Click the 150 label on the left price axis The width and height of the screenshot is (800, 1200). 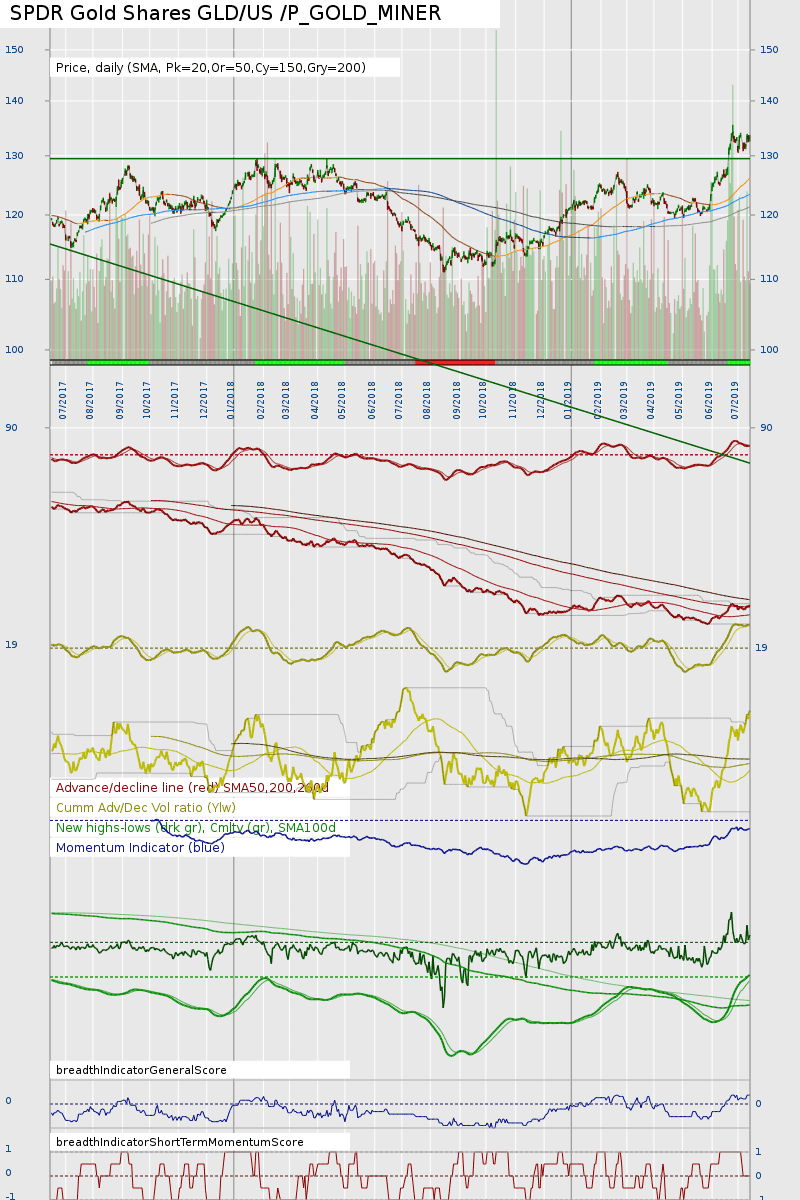pos(14,49)
